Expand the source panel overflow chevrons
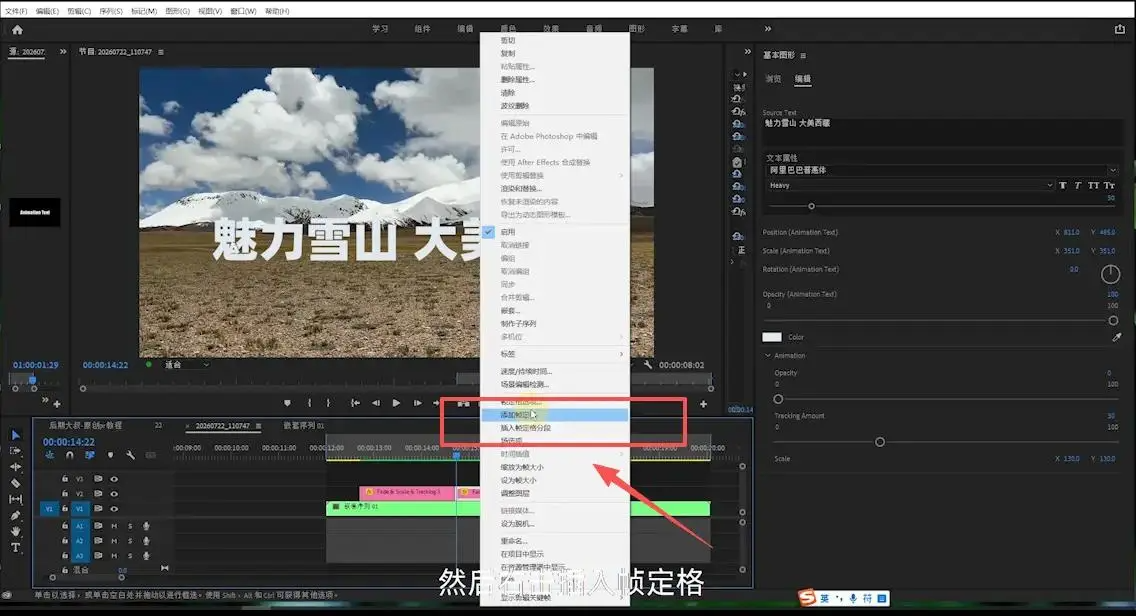This screenshot has height=616, width=1136. [63, 51]
